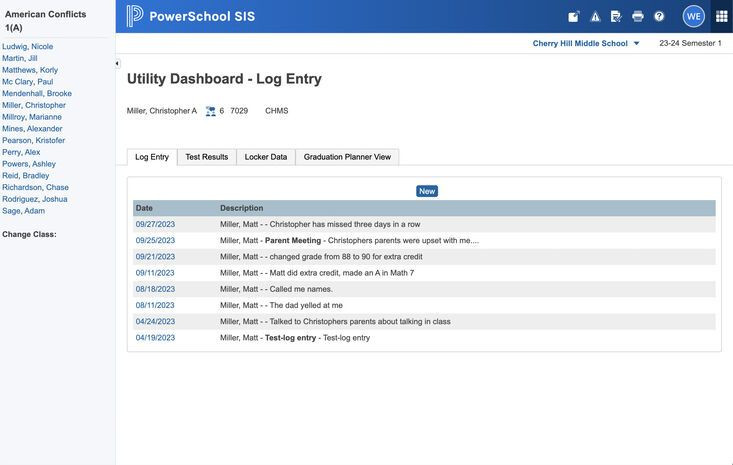Click the New log entry button
The height and width of the screenshot is (465, 733).
point(427,191)
